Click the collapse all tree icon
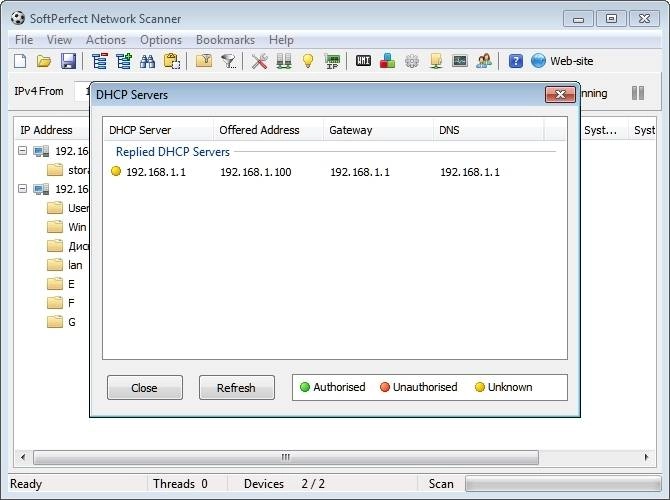The height and width of the screenshot is (500, 670). (x=100, y=61)
